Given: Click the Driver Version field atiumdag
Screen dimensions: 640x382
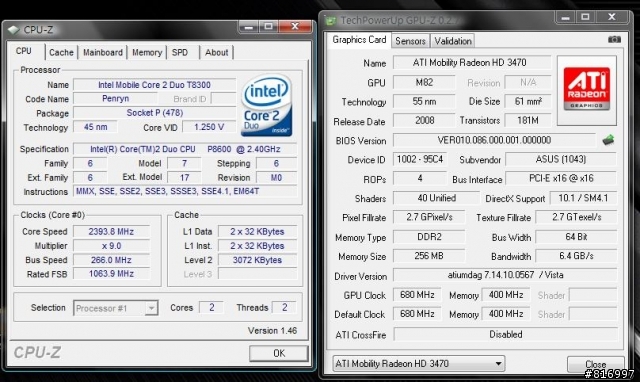Looking at the screenshot, I should [x=505, y=275].
